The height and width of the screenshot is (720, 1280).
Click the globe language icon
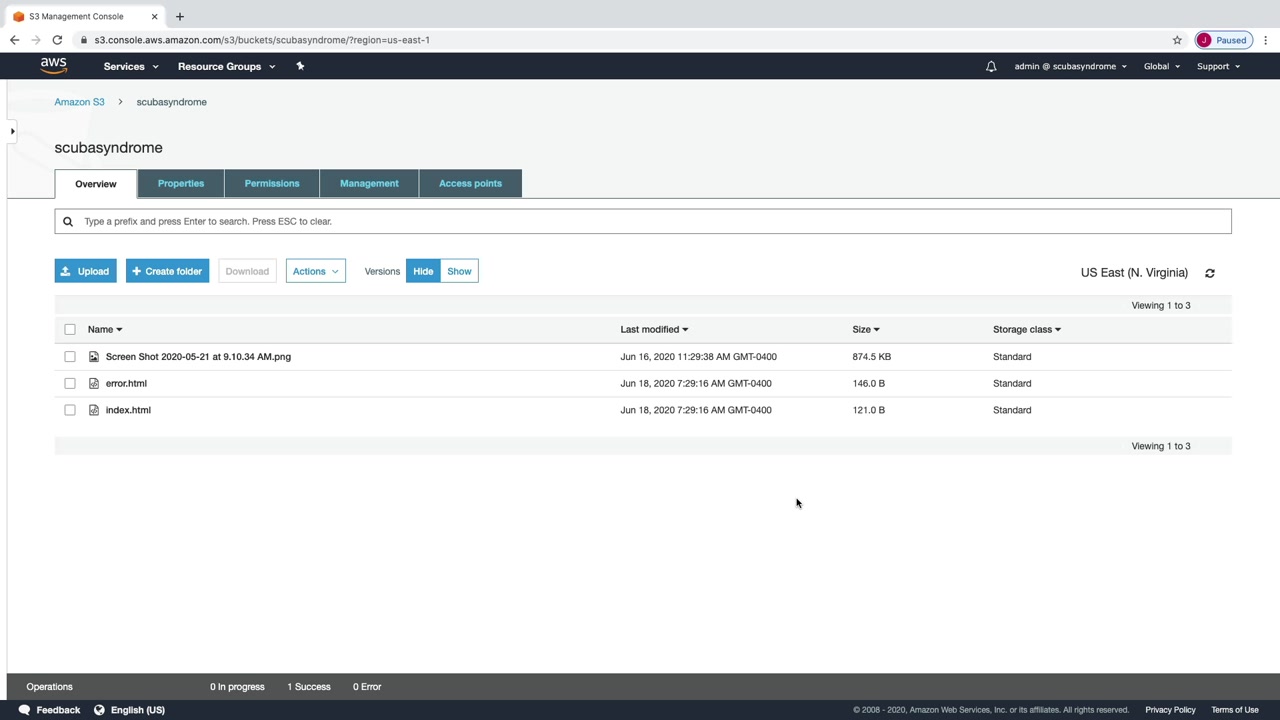[99, 710]
